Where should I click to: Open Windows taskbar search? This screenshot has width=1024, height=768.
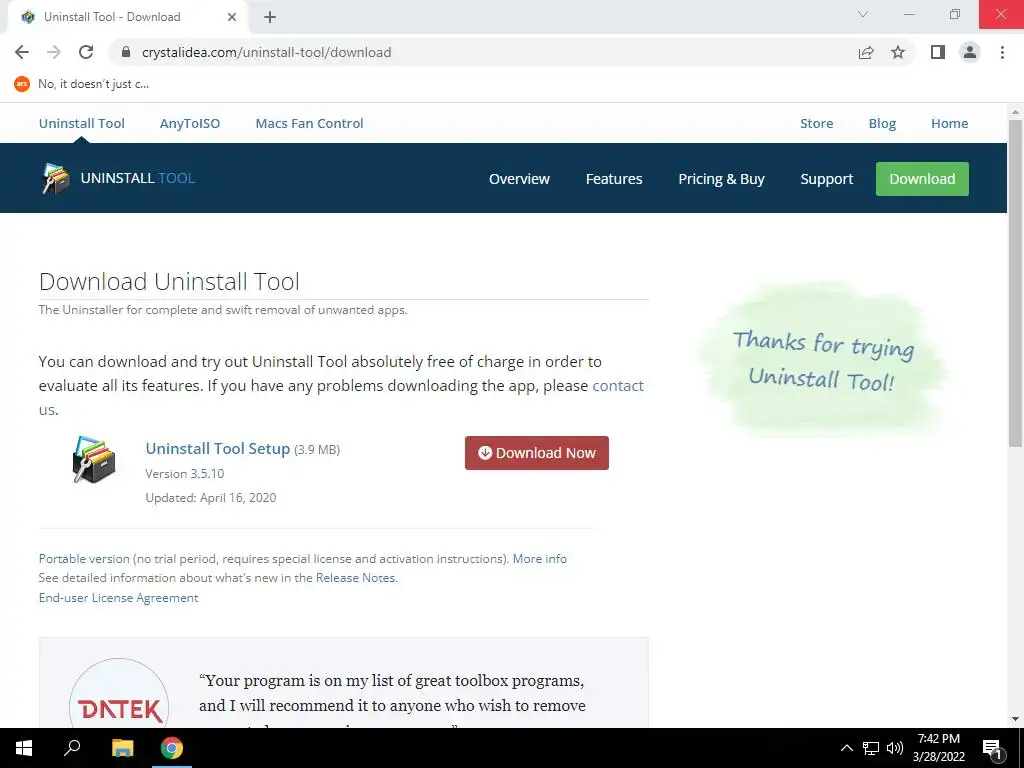tap(72, 748)
